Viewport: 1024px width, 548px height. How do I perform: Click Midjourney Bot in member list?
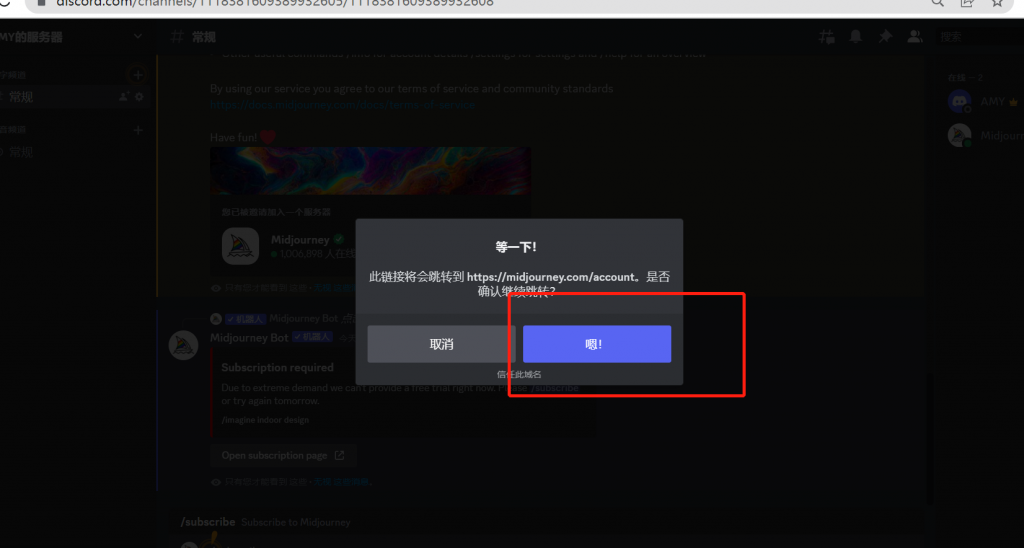pyautogui.click(x=985, y=135)
